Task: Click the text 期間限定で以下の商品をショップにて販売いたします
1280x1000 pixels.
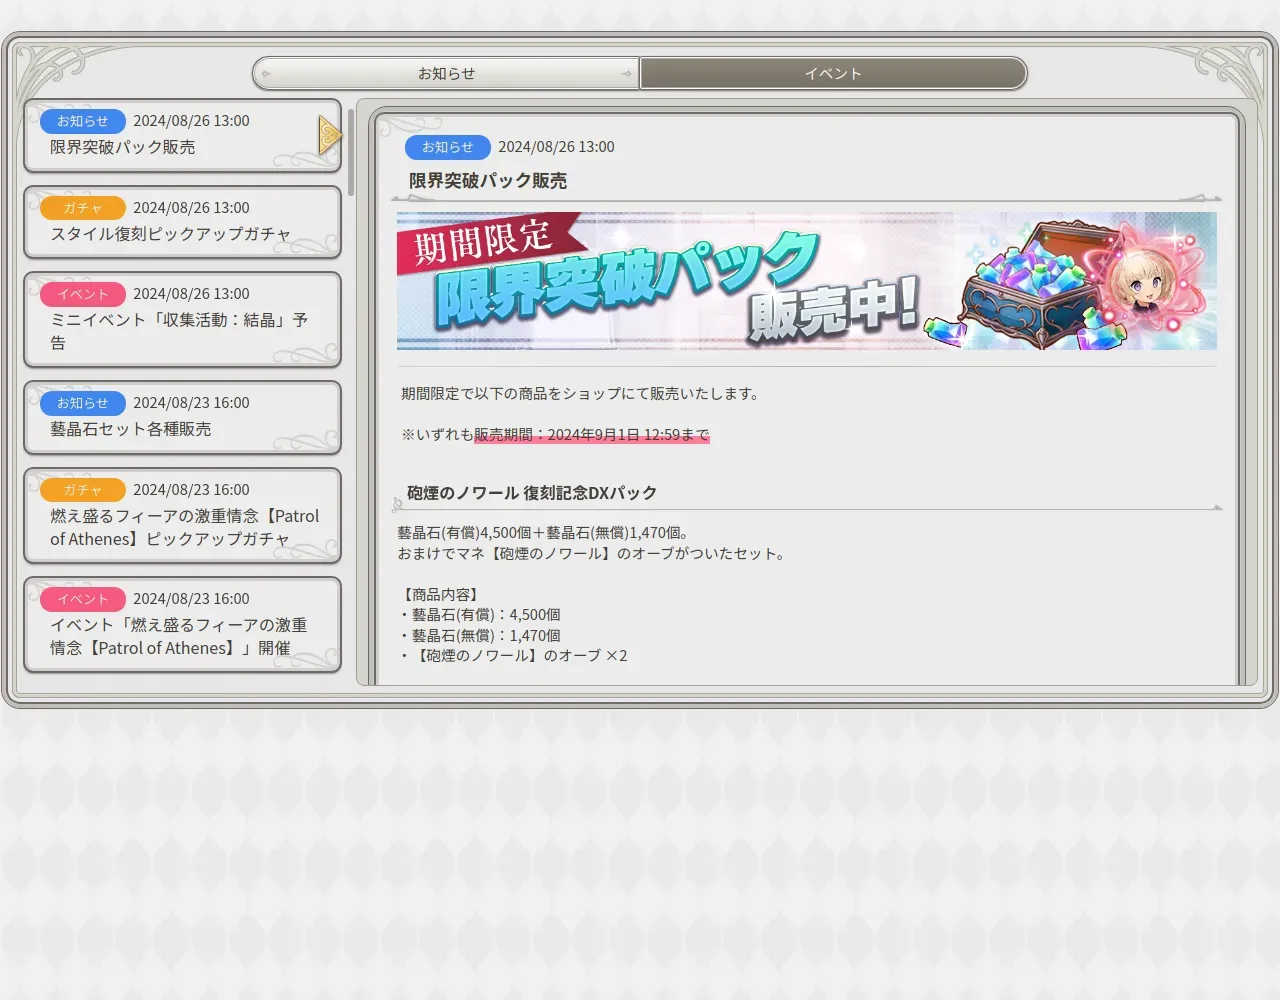Action: (580, 394)
